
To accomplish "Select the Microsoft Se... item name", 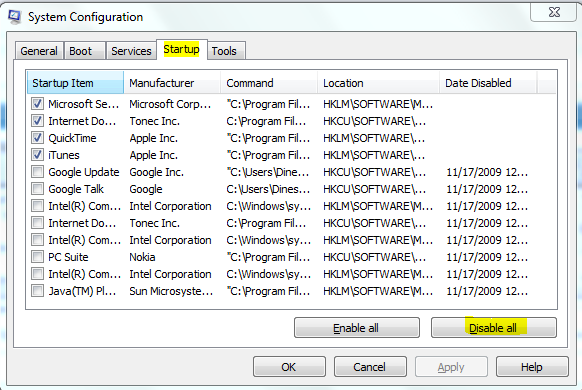I will (x=84, y=104).
